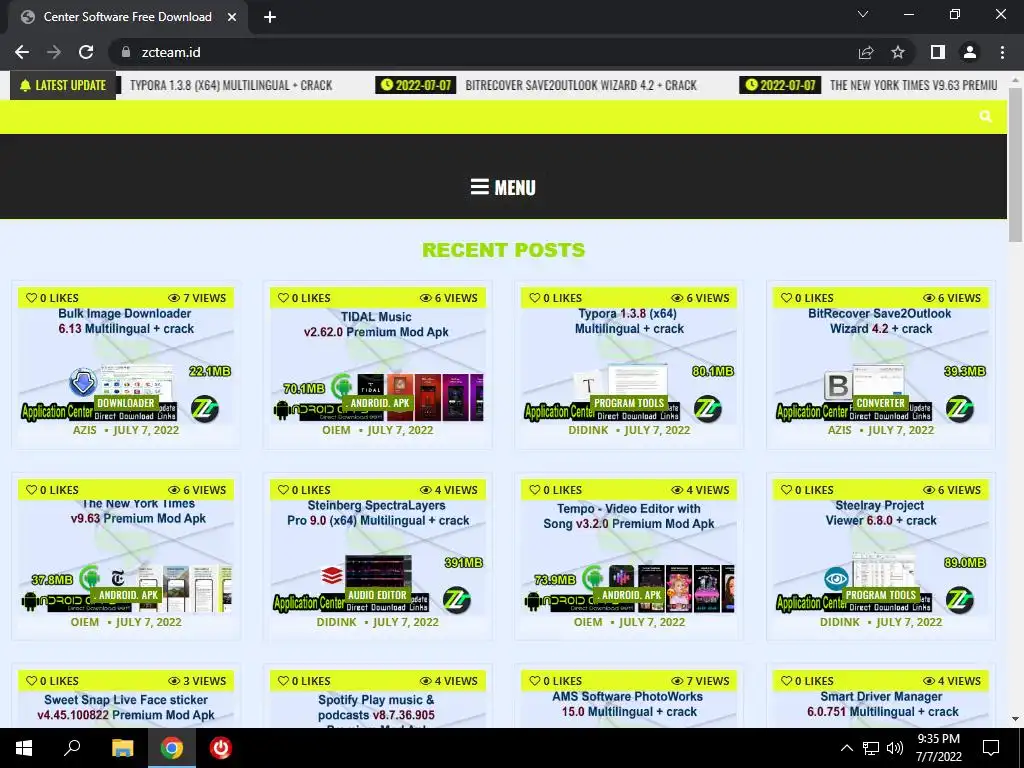Click the page vertical scrollbar thumb
The width and height of the screenshot is (1024, 768).
point(1015,165)
